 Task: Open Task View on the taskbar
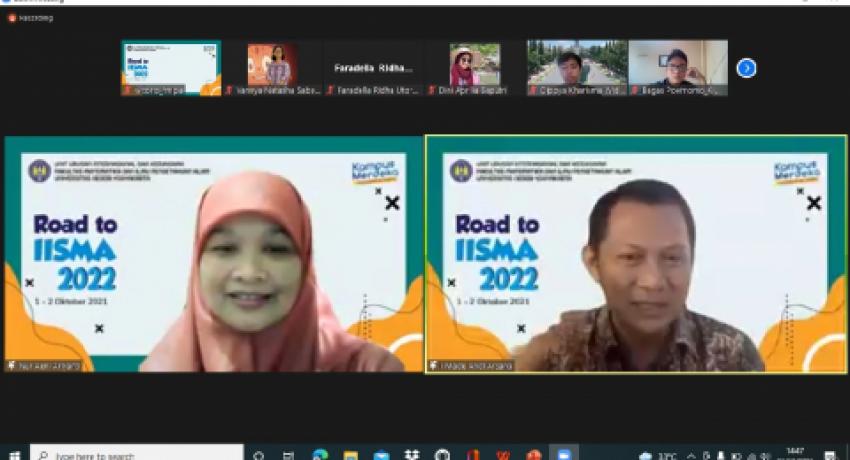pos(288,455)
